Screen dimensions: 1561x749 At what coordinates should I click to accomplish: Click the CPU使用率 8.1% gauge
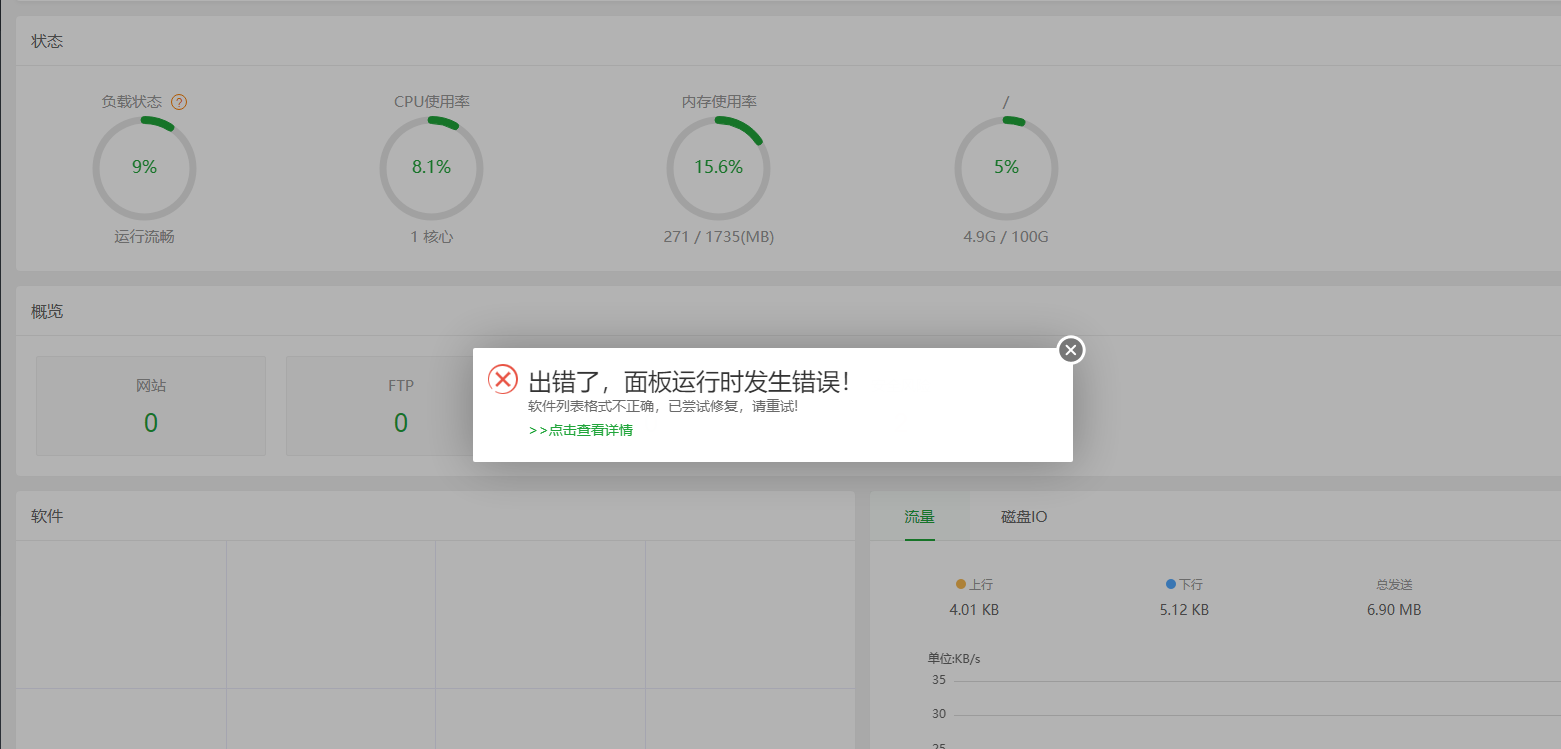tap(431, 168)
